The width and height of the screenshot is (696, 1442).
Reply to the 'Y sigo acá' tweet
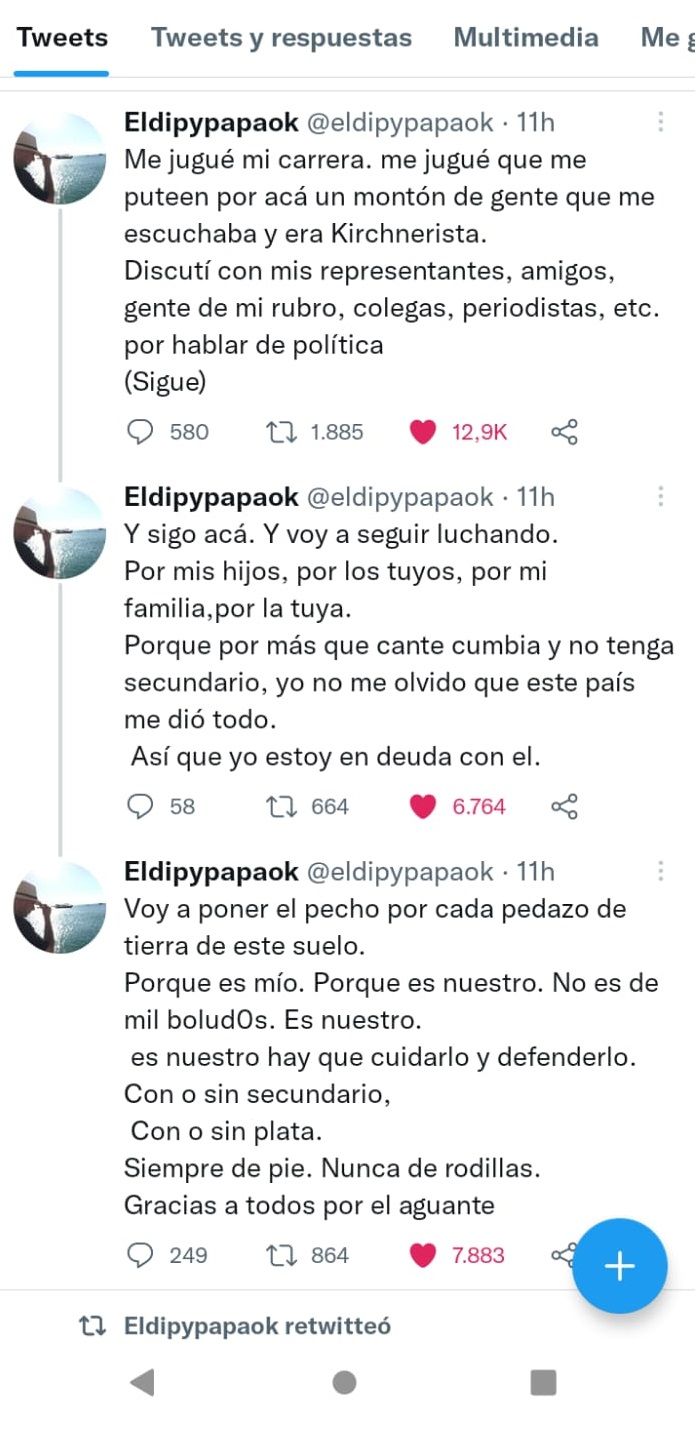click(142, 806)
